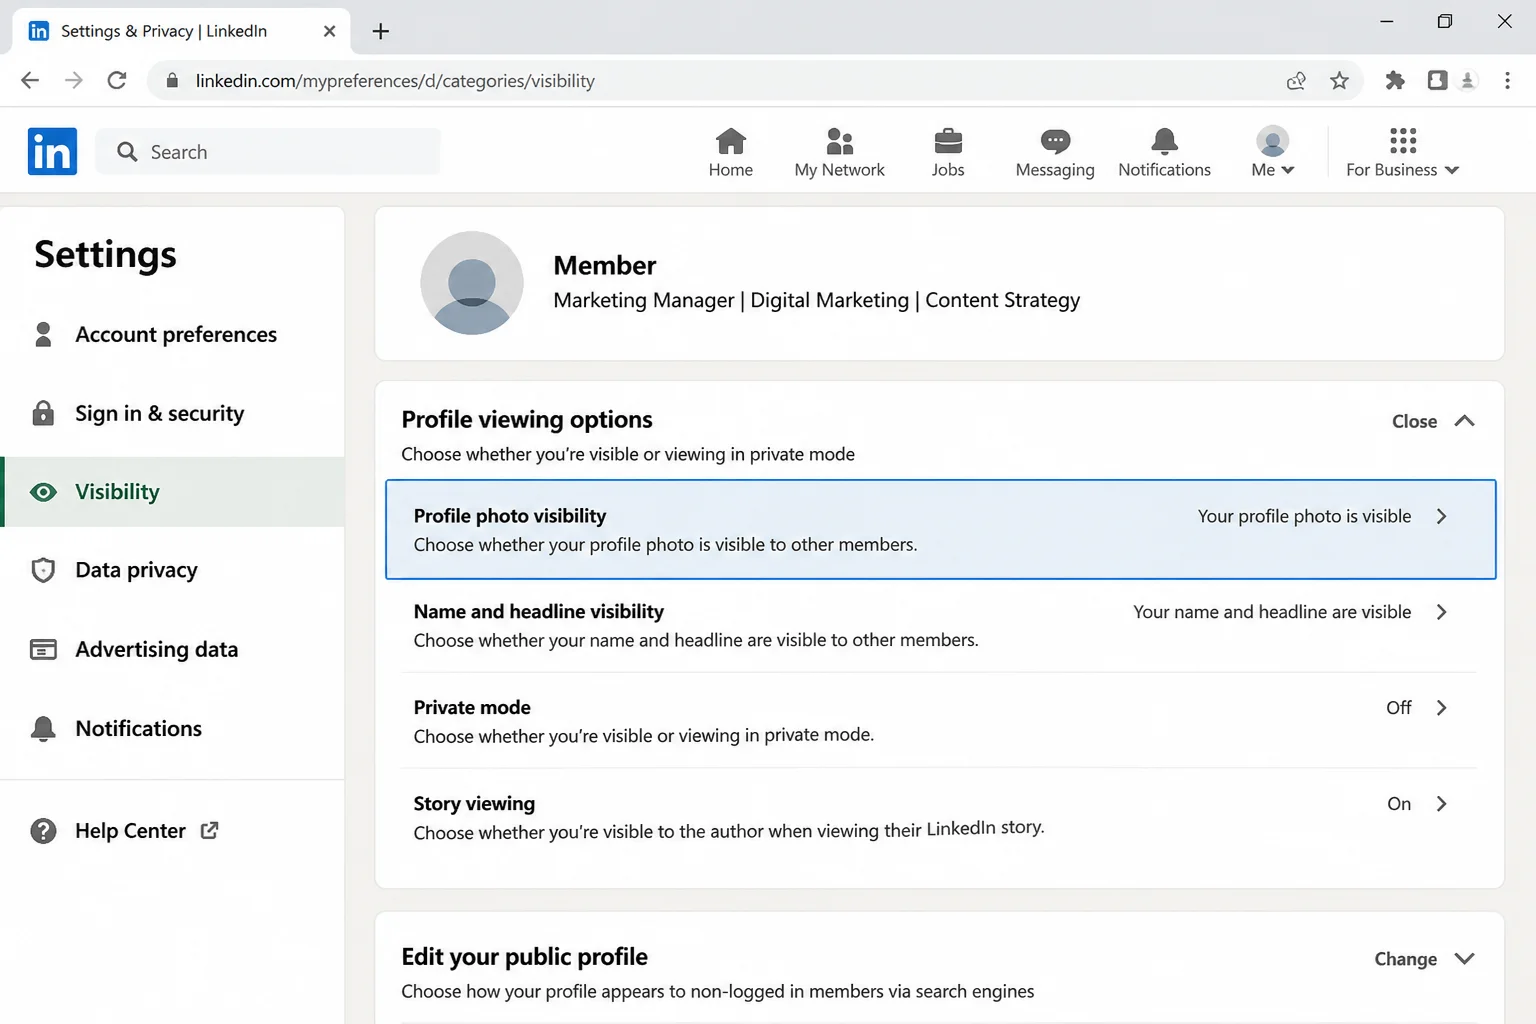
Task: Select the Settings & Privacy LinkedIn tab
Action: coord(181,31)
